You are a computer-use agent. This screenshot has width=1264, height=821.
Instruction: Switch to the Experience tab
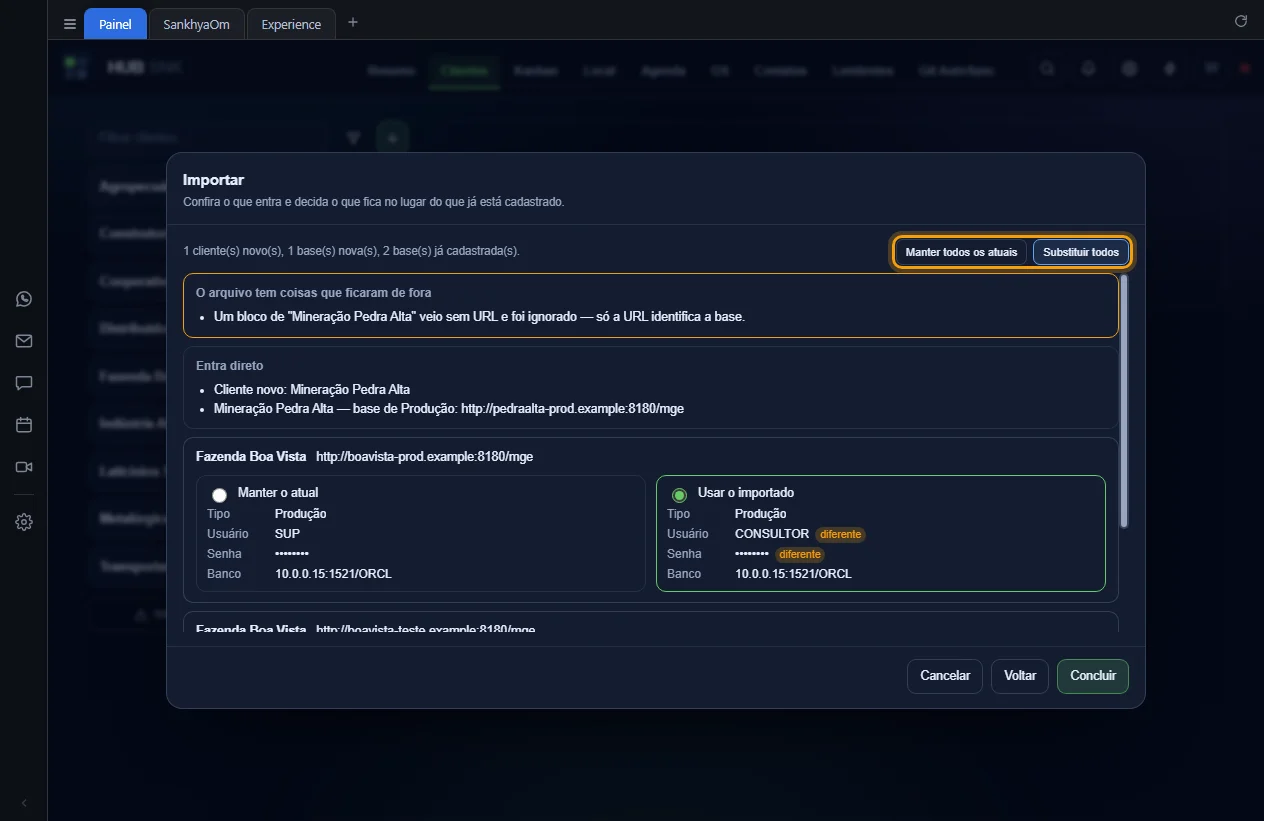tap(291, 24)
